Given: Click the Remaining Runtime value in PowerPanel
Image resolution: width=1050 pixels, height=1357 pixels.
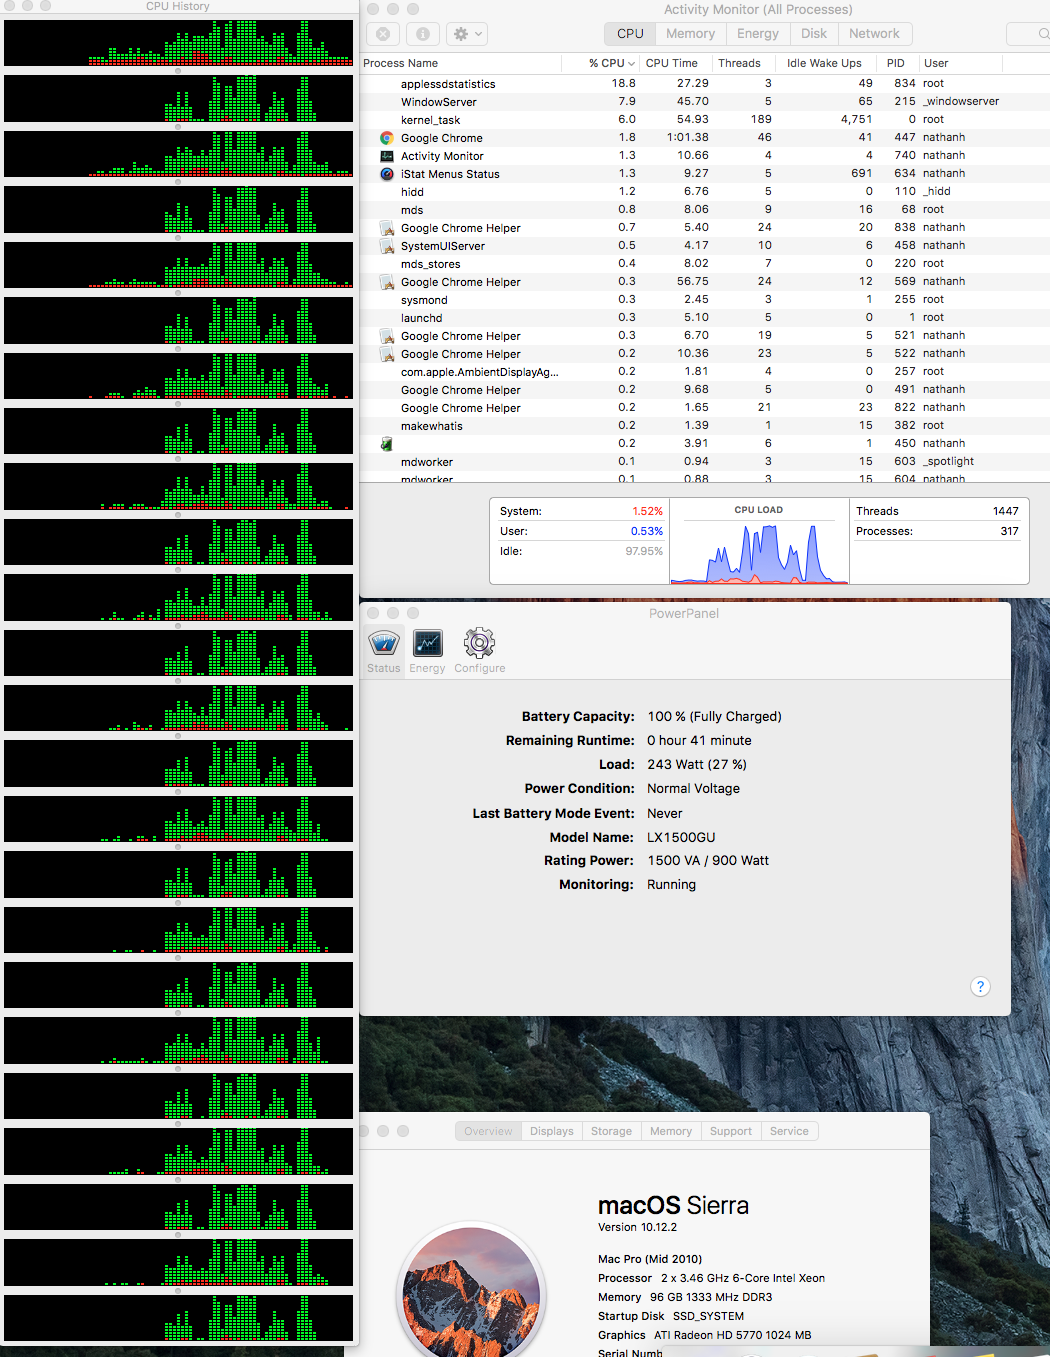Looking at the screenshot, I should click(699, 741).
